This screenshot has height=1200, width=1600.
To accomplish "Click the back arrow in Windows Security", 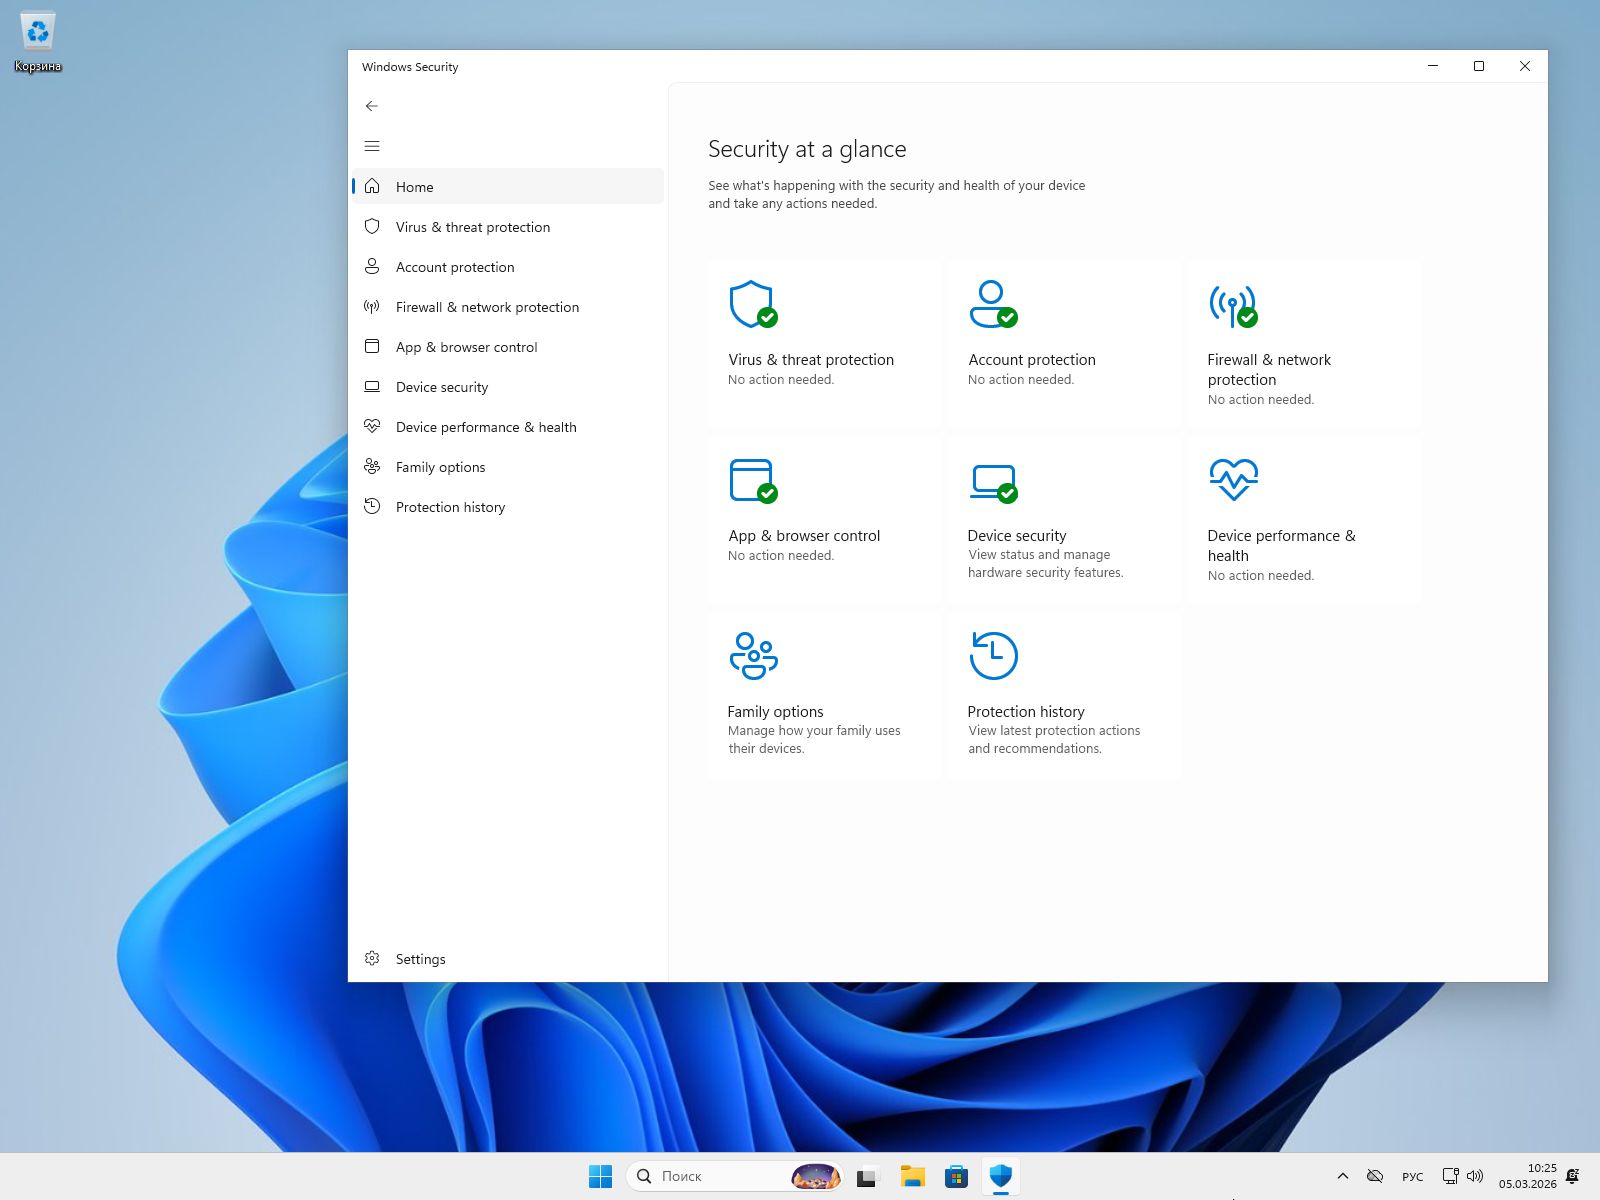I will pos(371,105).
